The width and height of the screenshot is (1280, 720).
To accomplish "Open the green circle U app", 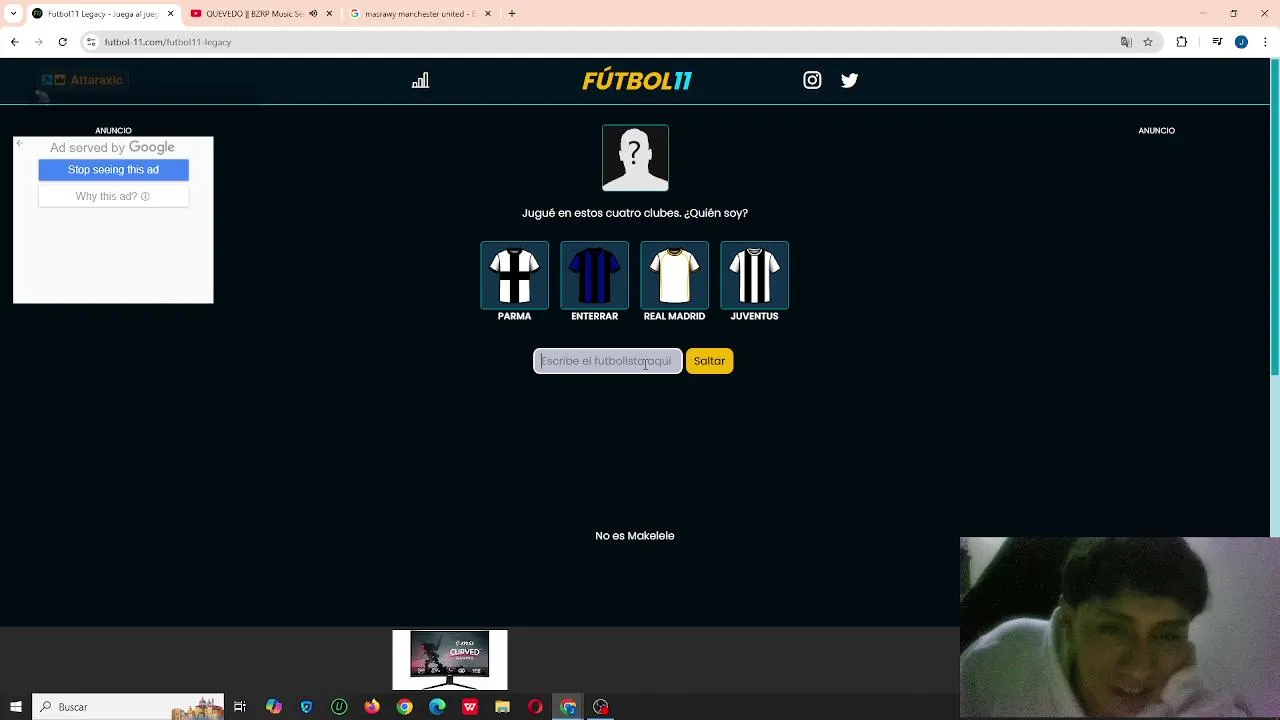I will 339,707.
